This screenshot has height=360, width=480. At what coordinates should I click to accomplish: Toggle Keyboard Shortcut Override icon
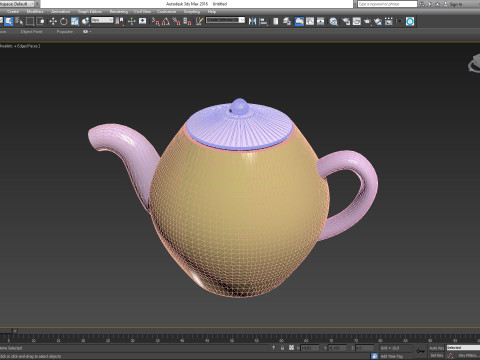click(x=143, y=21)
